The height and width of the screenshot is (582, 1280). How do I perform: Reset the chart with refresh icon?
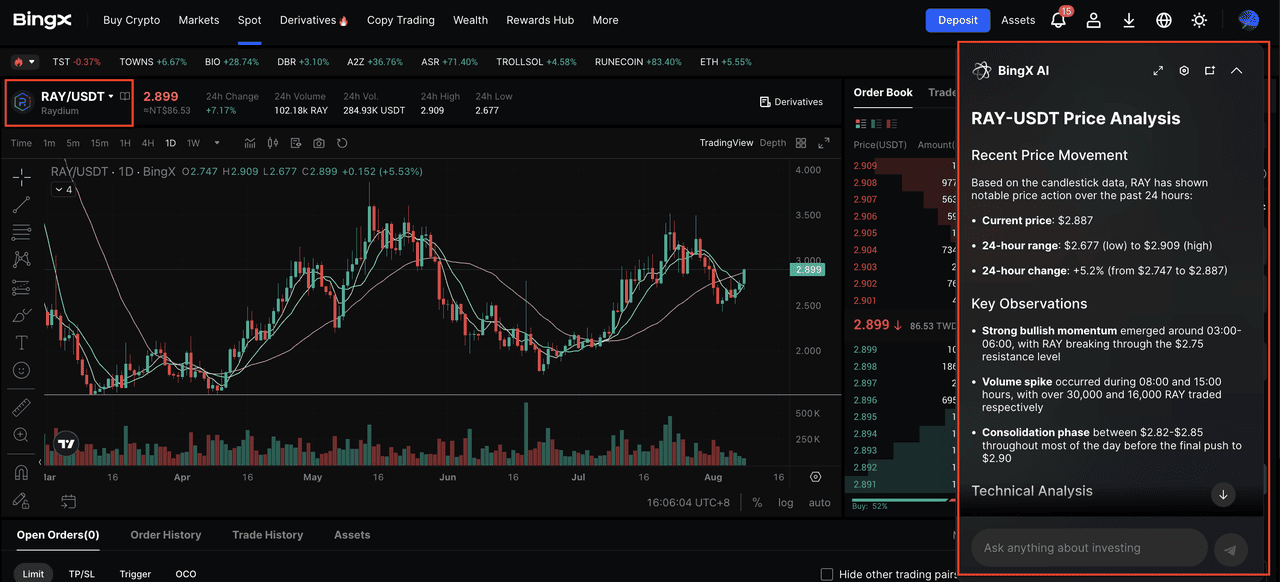(342, 143)
